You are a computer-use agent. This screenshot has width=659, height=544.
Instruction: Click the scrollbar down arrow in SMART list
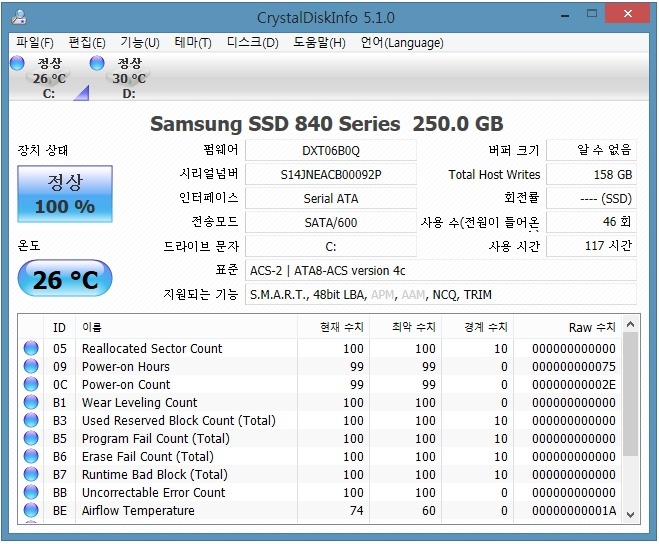pos(630,515)
